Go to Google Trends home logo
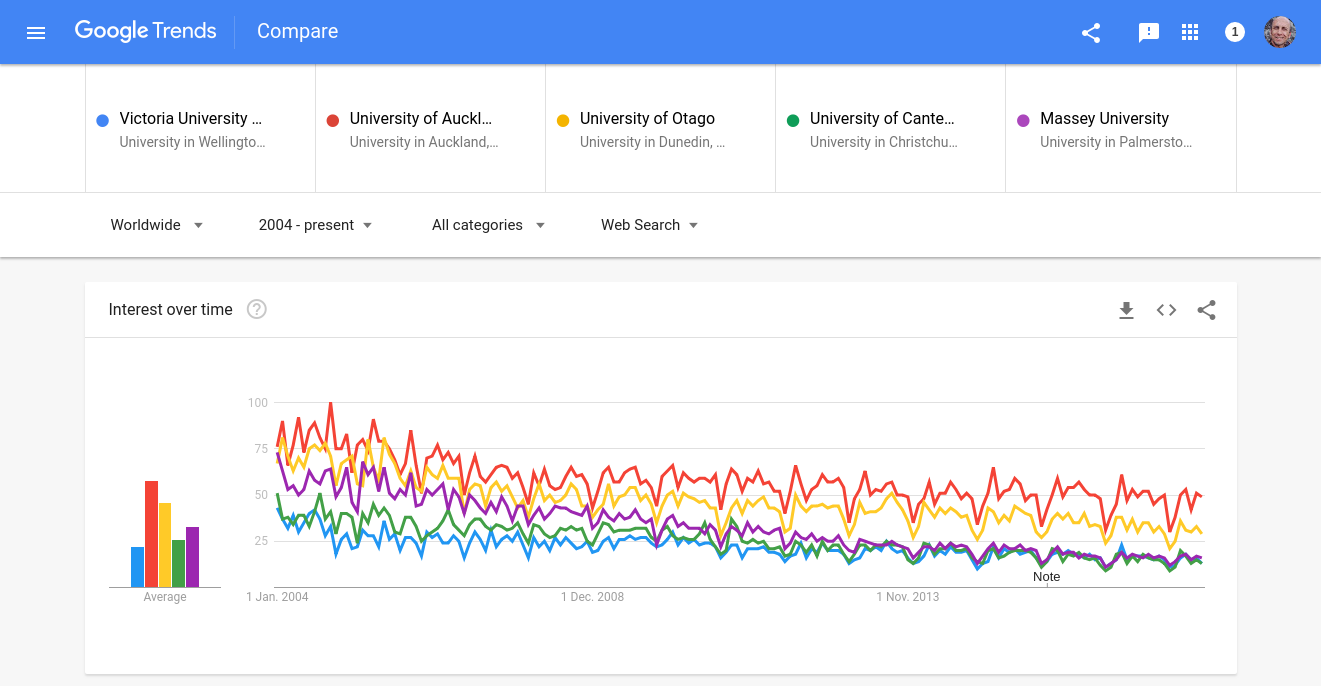Image resolution: width=1321 pixels, height=686 pixels. tap(145, 31)
